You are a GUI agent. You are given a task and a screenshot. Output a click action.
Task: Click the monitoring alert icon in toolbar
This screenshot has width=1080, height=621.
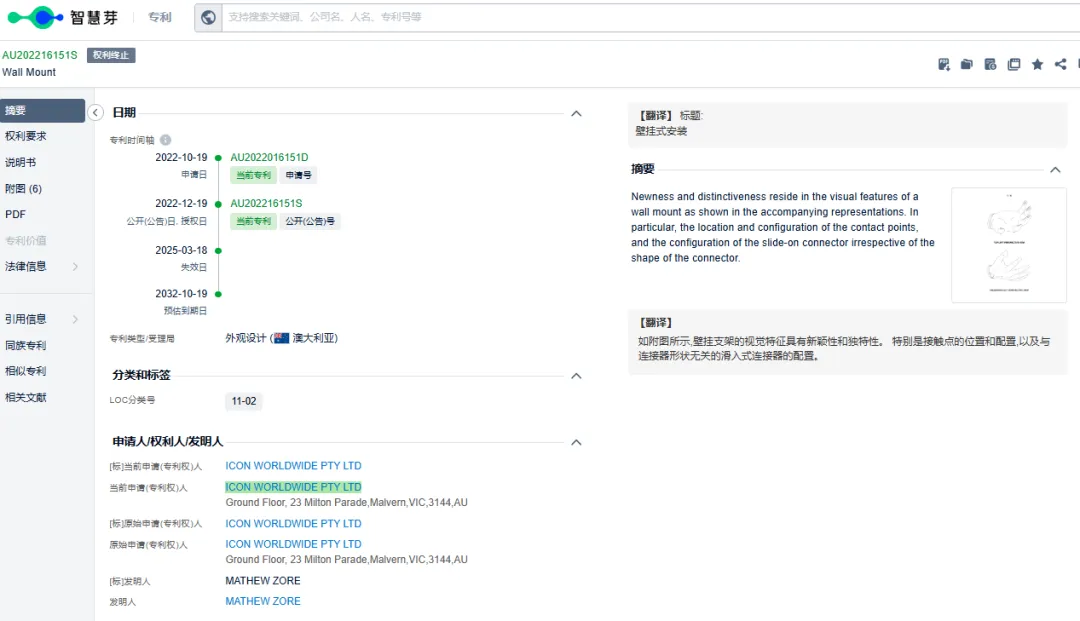point(990,64)
